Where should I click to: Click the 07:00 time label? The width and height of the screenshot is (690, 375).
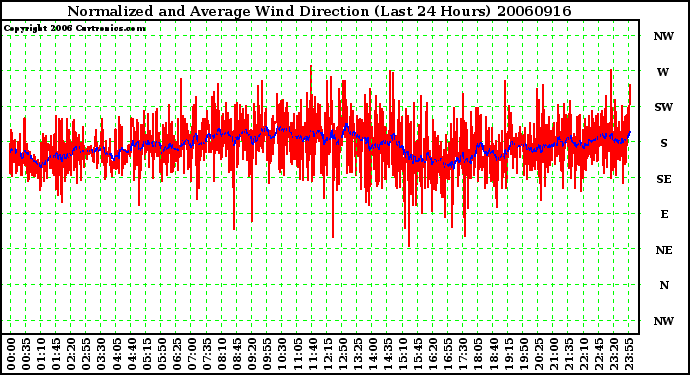(x=192, y=354)
